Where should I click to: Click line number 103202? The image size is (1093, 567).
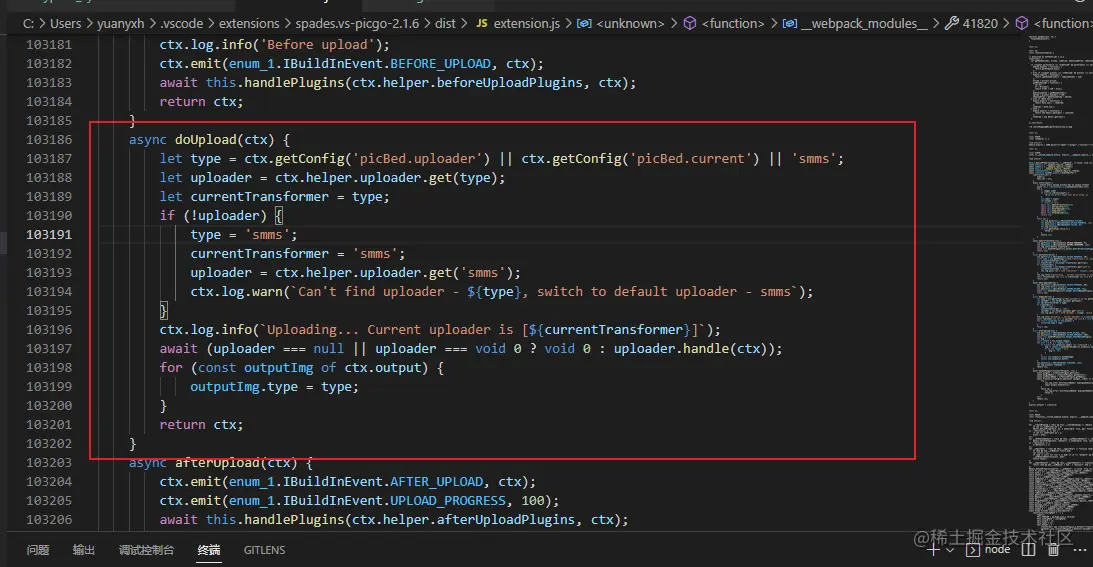coord(49,443)
